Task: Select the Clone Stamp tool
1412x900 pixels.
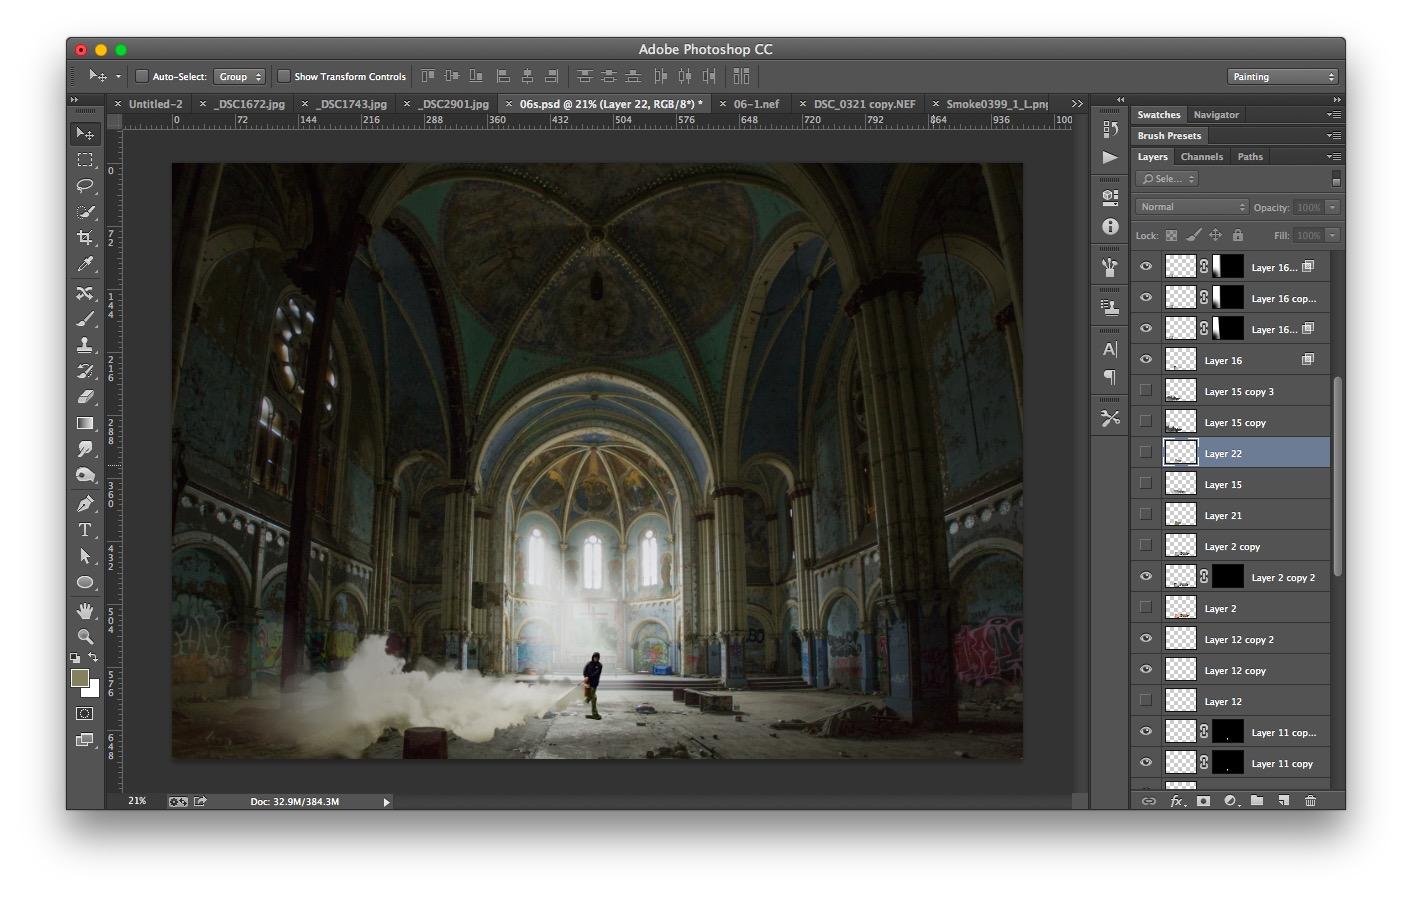Action: [x=85, y=345]
